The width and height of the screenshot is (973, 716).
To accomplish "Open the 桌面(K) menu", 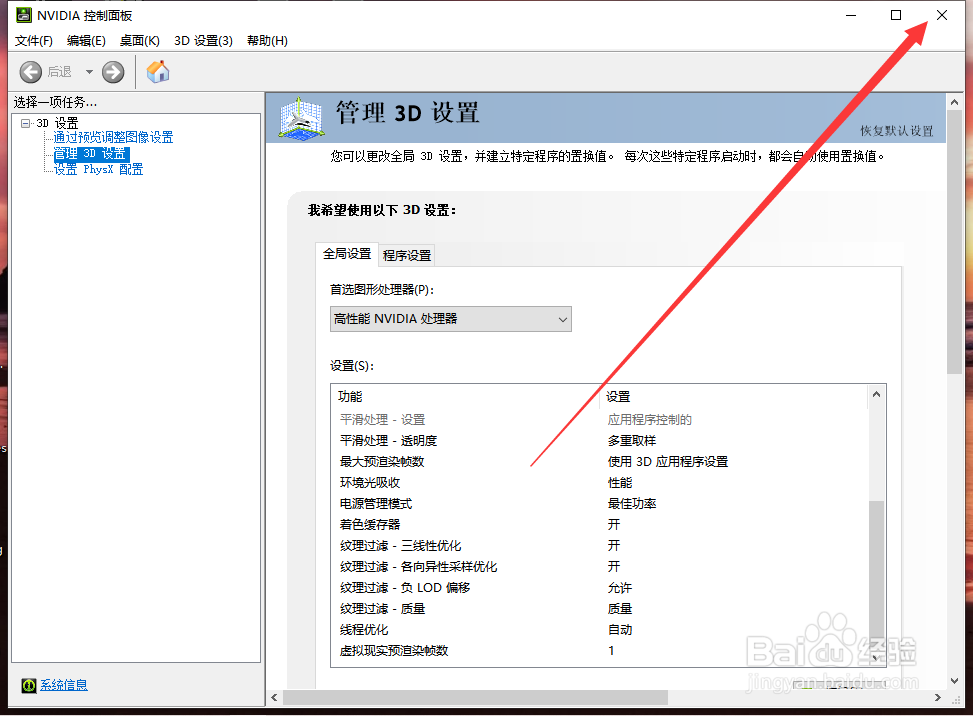I will point(140,41).
